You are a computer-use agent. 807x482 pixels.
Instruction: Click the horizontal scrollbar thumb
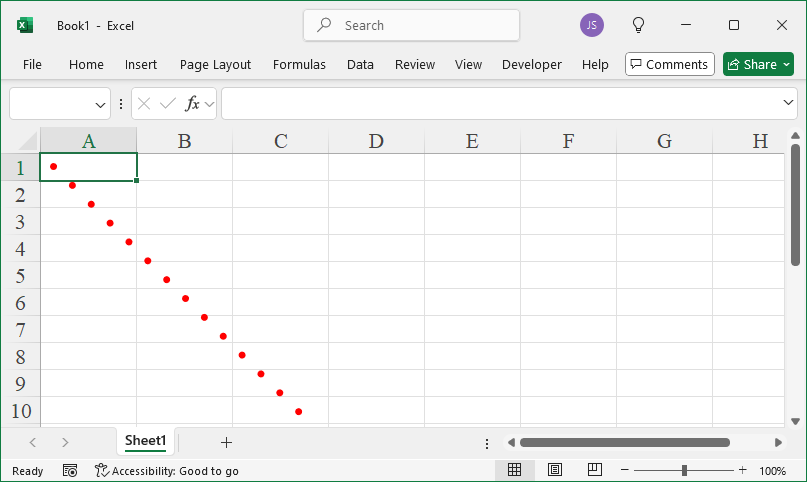625,442
